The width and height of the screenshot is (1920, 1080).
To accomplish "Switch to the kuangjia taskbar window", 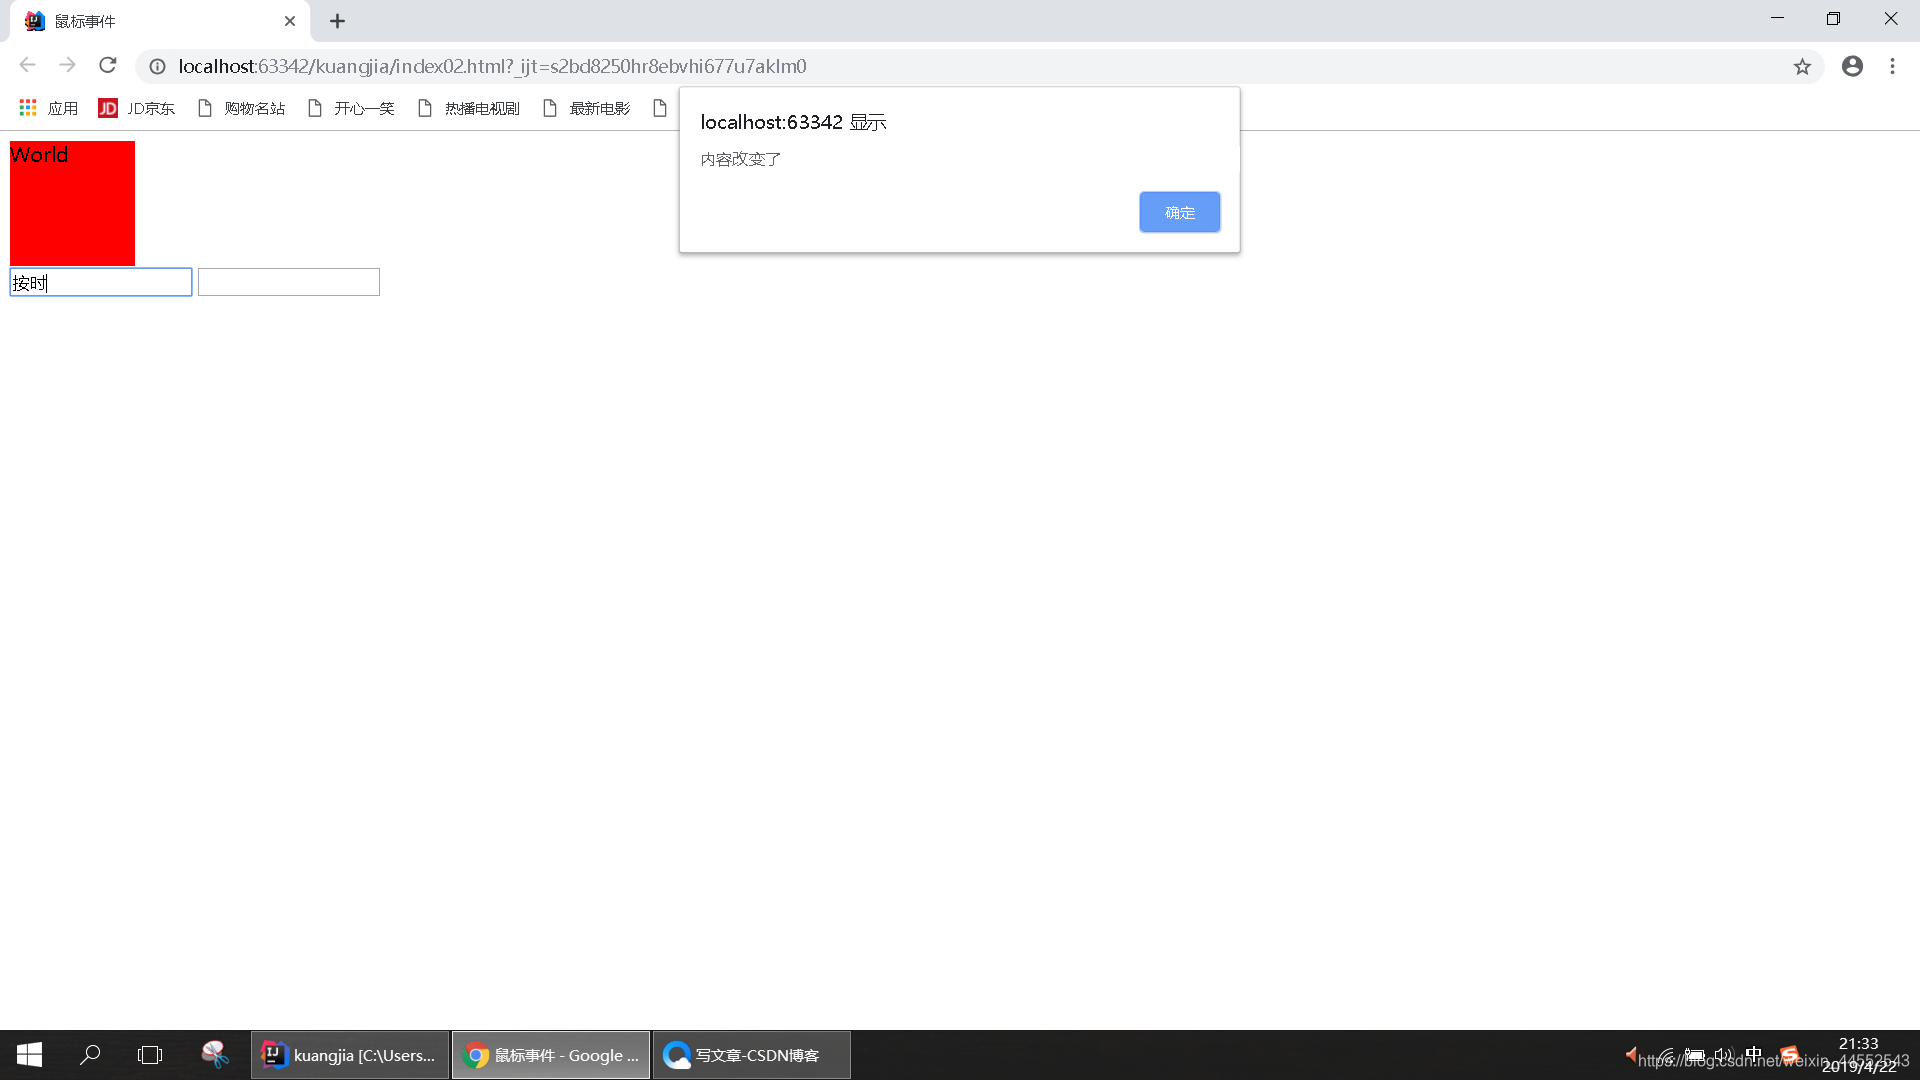I will point(350,1055).
